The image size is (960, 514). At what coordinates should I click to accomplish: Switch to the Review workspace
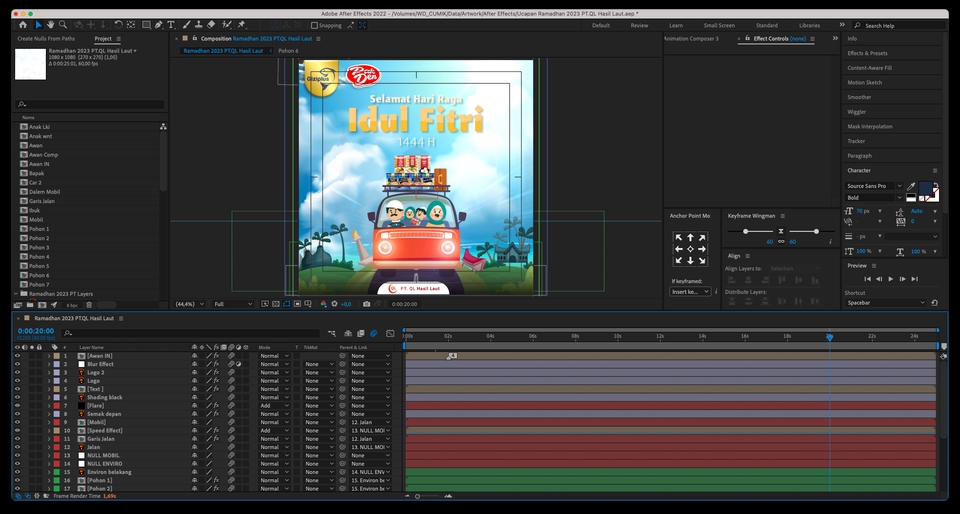pyautogui.click(x=639, y=26)
